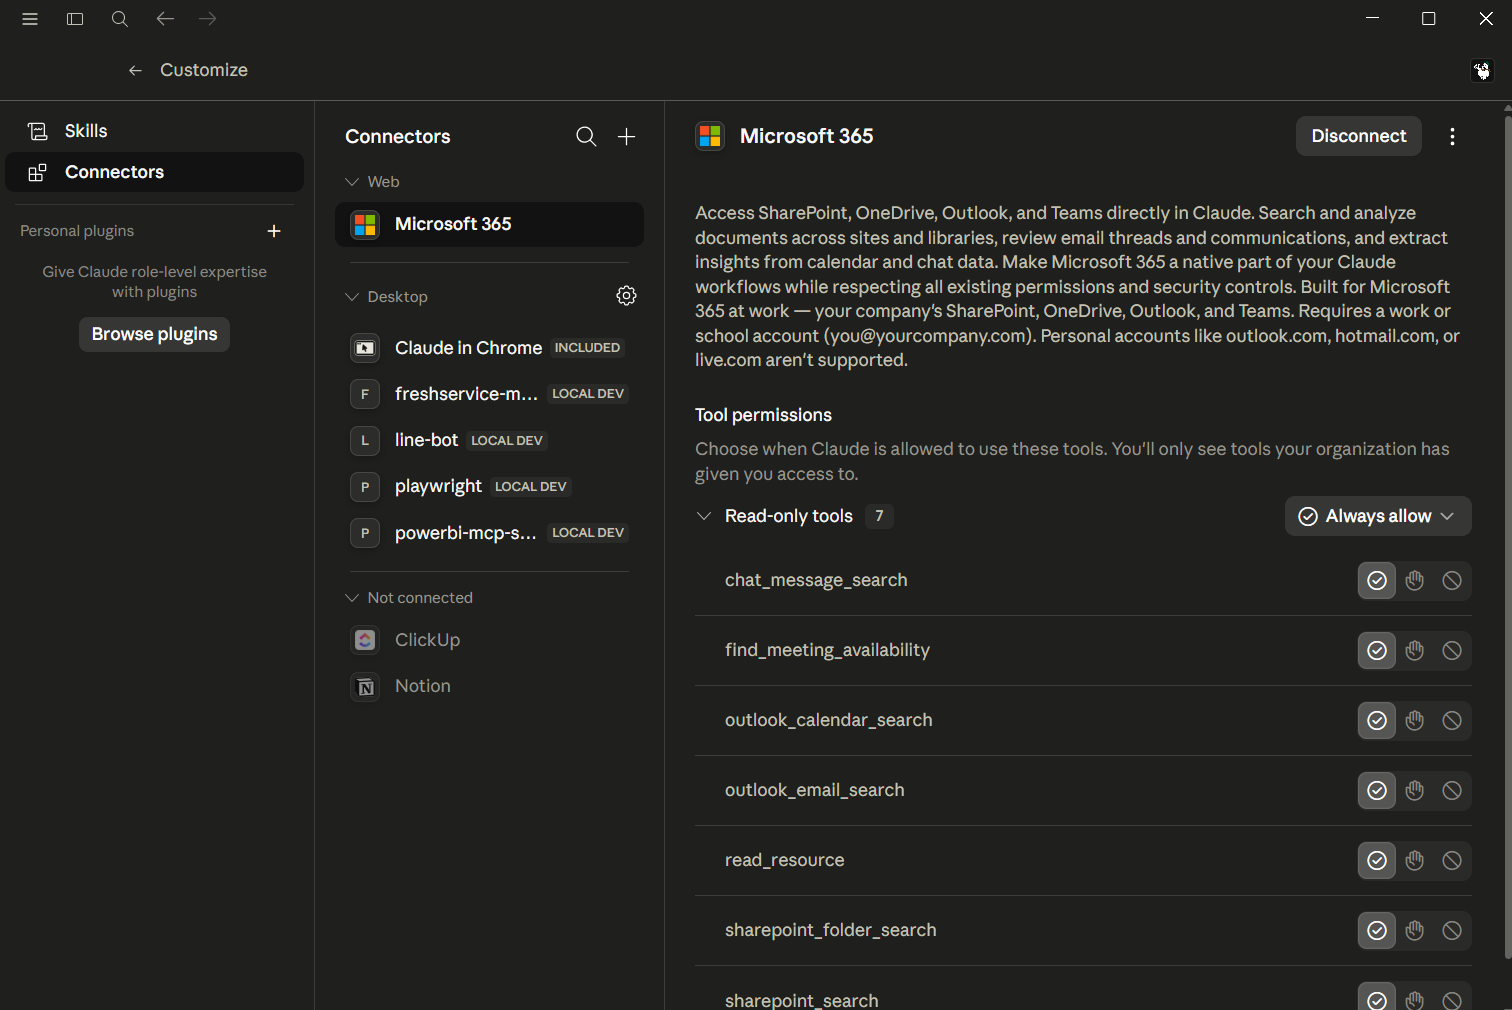Viewport: 1512px width, 1010px height.
Task: Open the powerbi-mcp connector entry
Action: [x=489, y=533]
